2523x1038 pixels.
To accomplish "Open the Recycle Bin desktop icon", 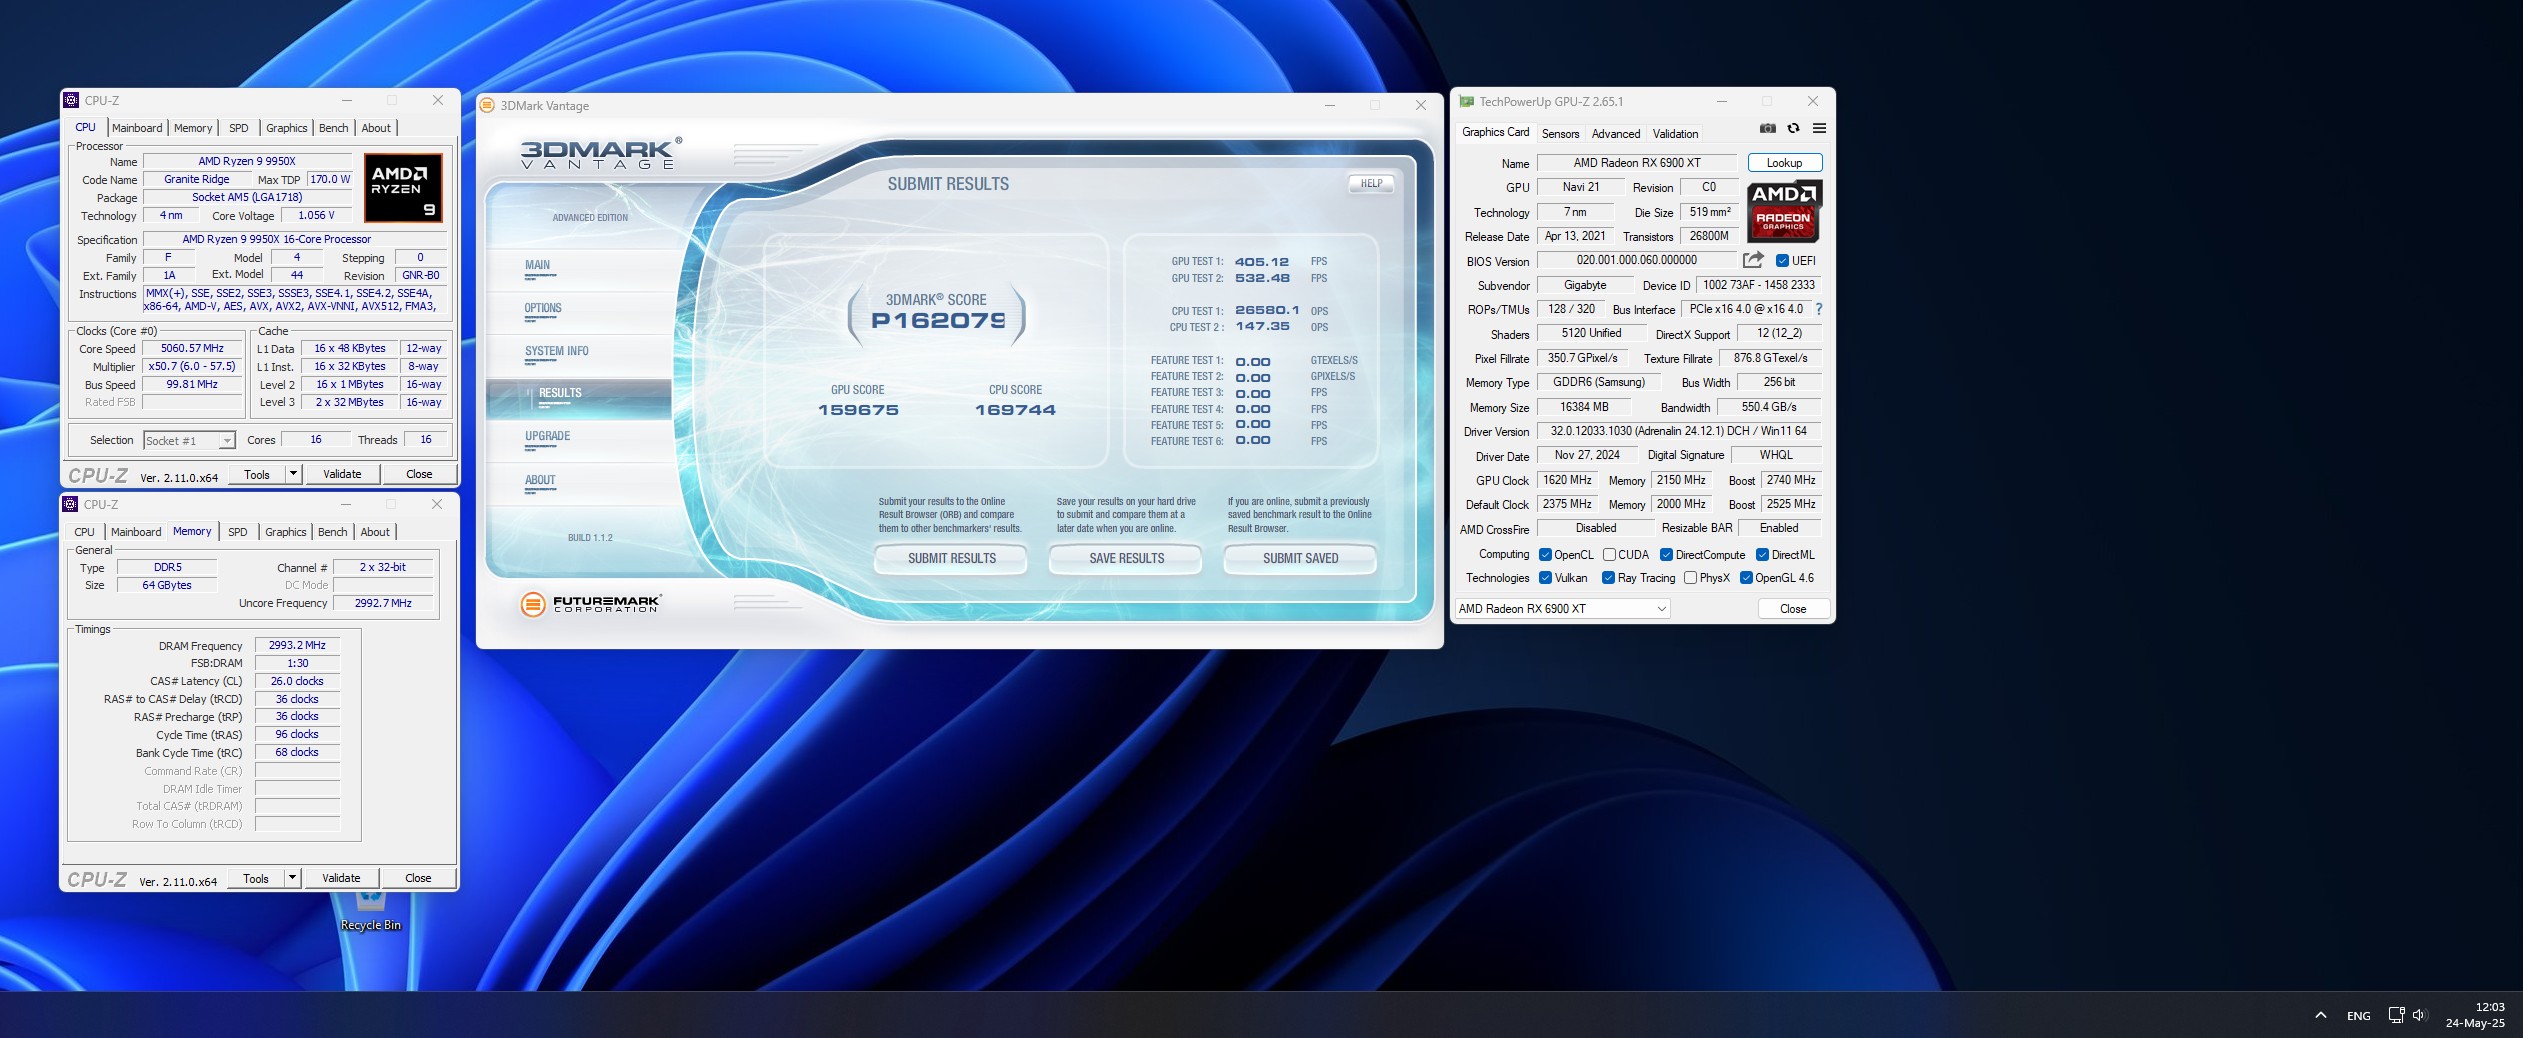I will 370,908.
